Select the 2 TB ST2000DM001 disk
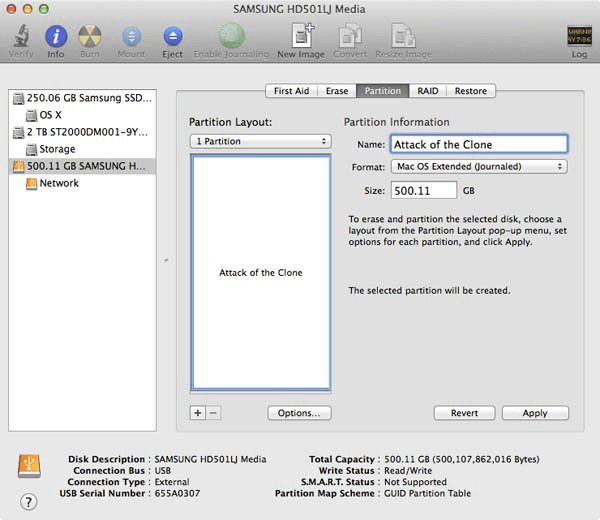 [82, 132]
